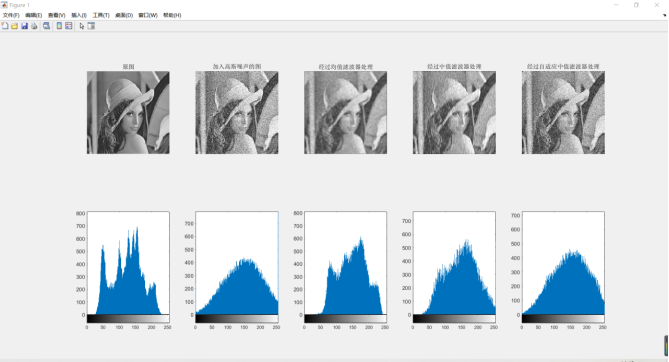
Task: Click the grayscale bar under fifth histogram
Action: point(563,318)
